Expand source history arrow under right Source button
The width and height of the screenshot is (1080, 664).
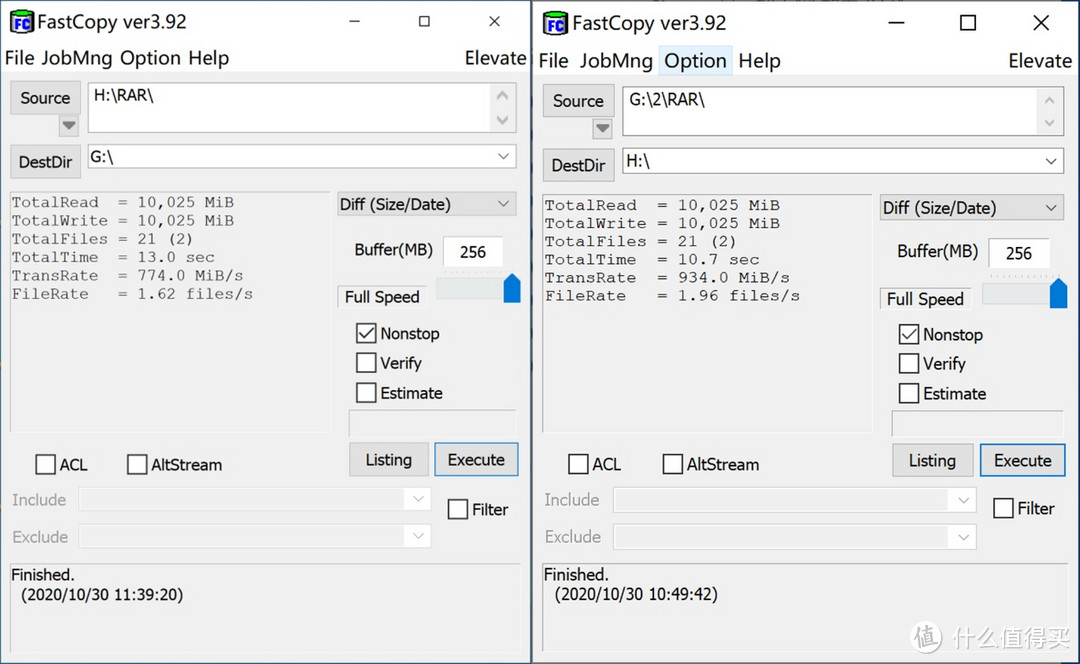click(x=602, y=128)
